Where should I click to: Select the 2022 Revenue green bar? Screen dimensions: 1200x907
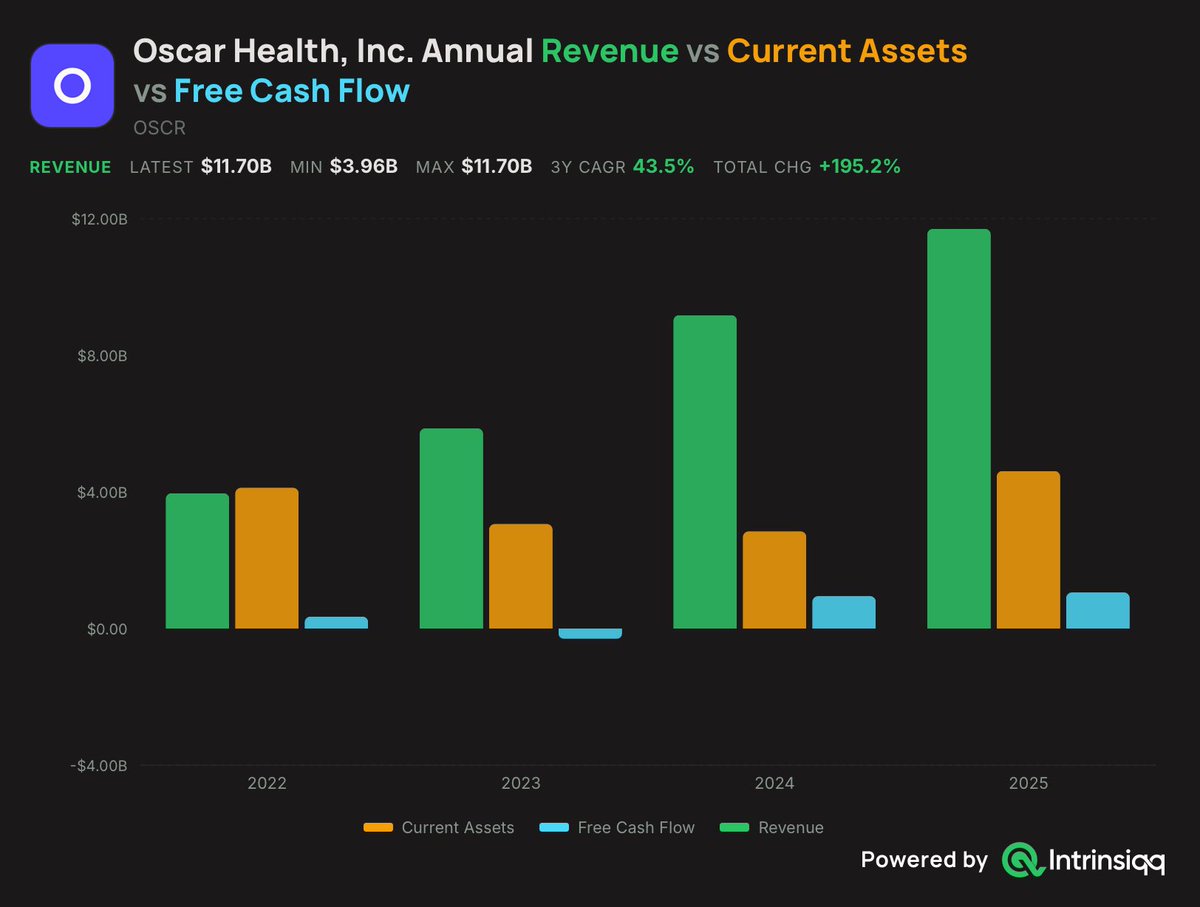click(x=197, y=561)
